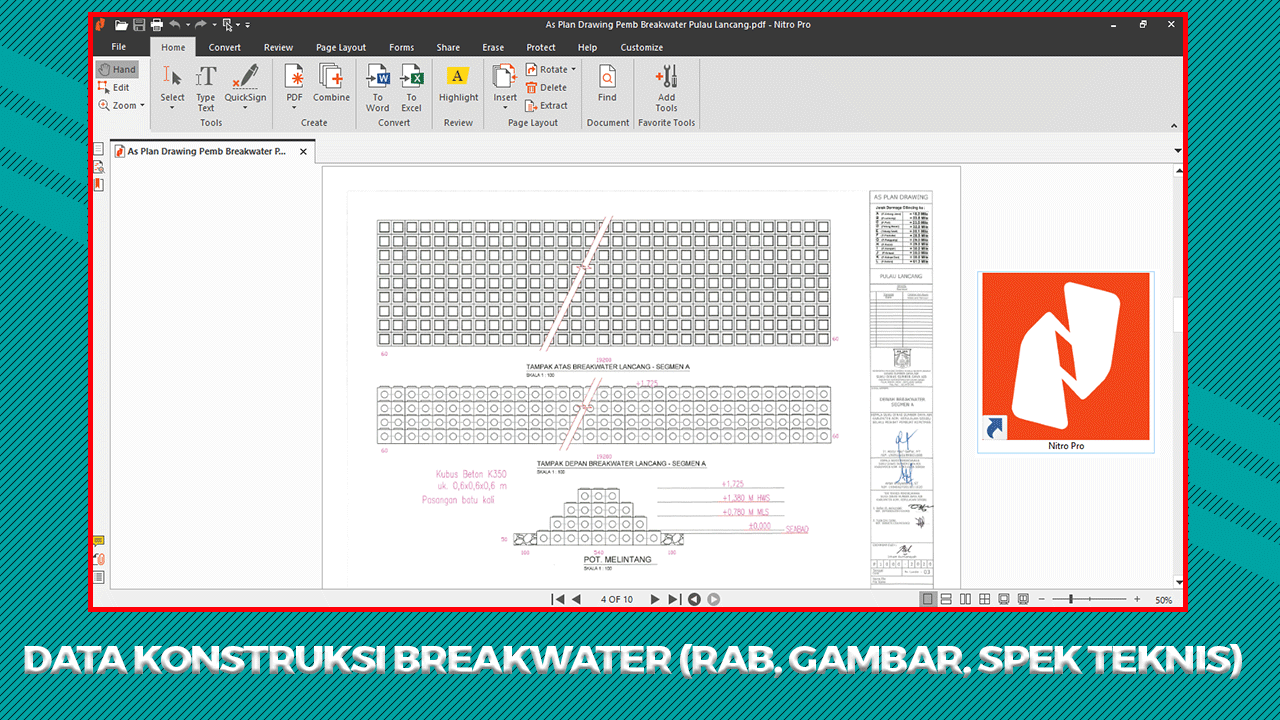Select the Home ribbon tab
The image size is (1280, 720).
point(173,47)
